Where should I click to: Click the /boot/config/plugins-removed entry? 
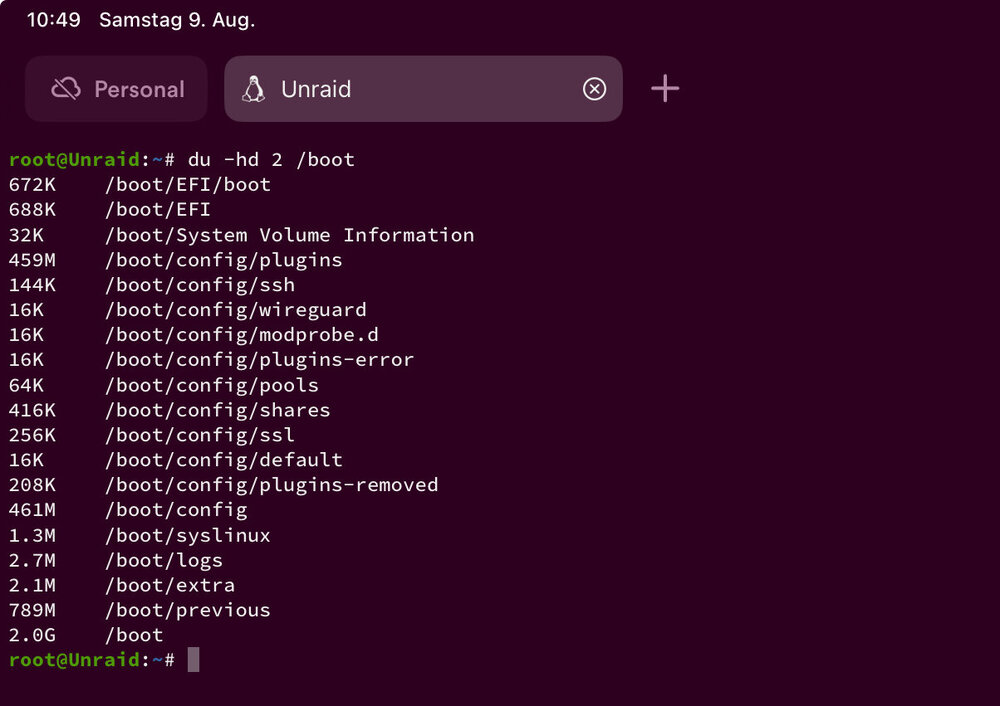pyautogui.click(x=272, y=485)
